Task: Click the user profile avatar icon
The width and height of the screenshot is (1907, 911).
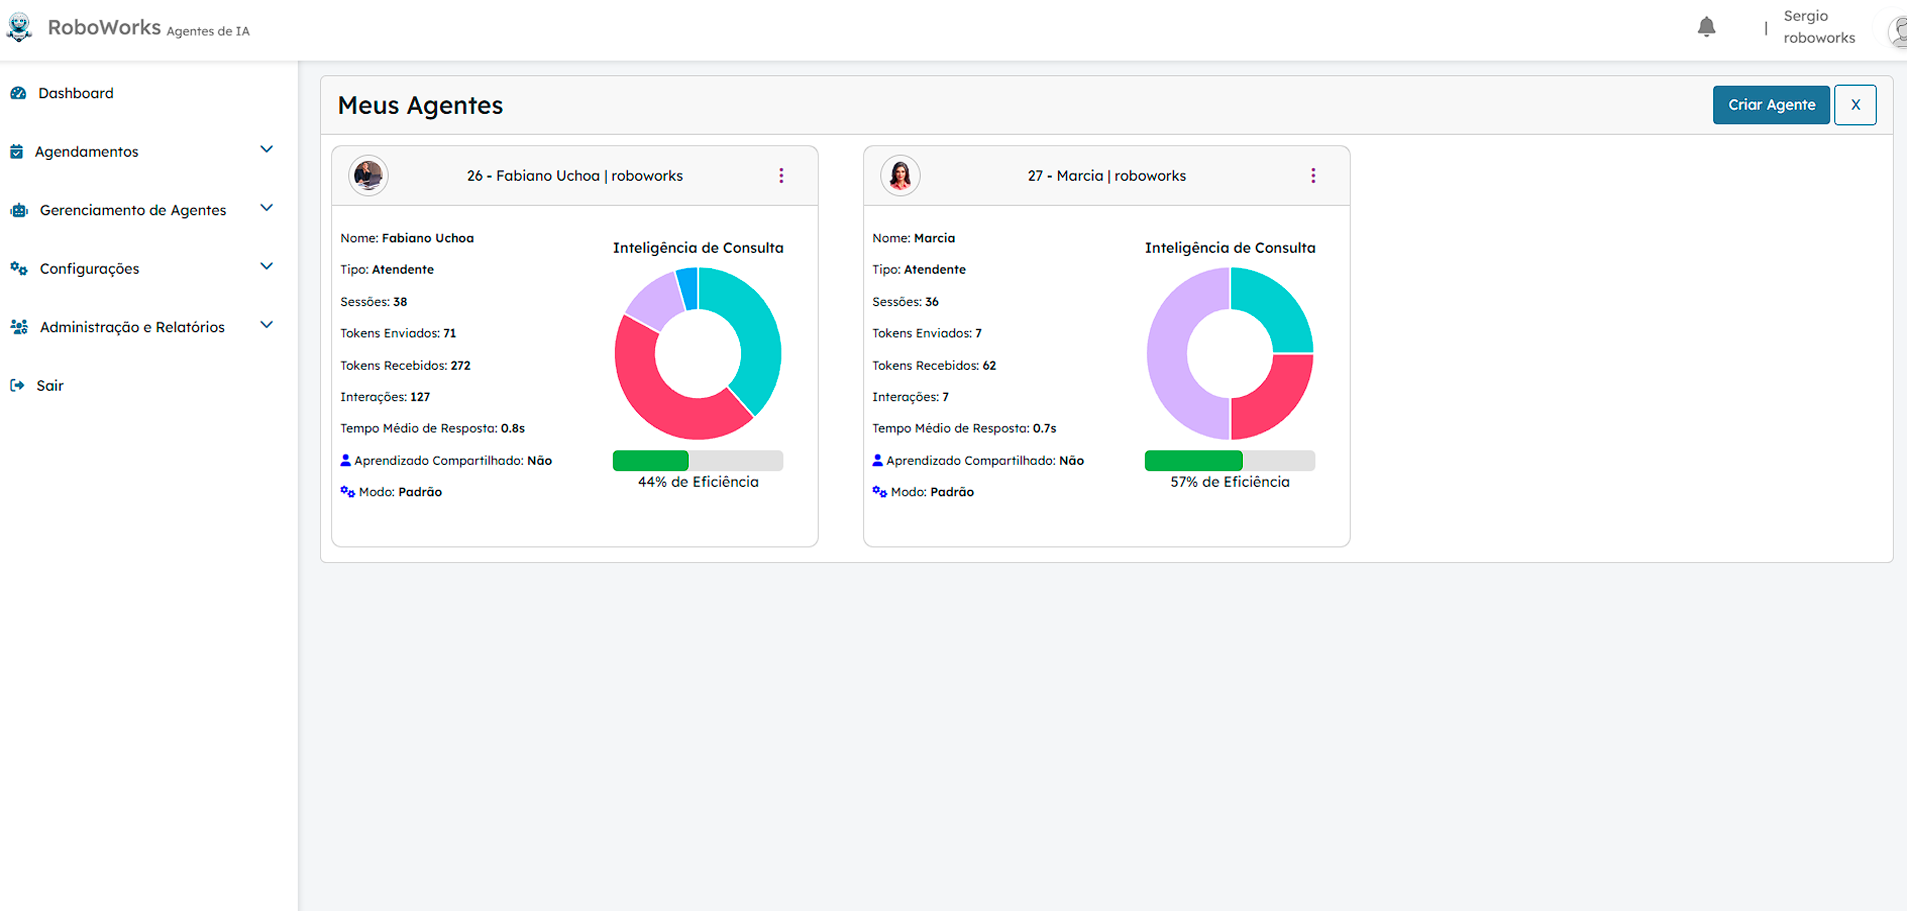Action: pyautogui.click(x=1897, y=31)
